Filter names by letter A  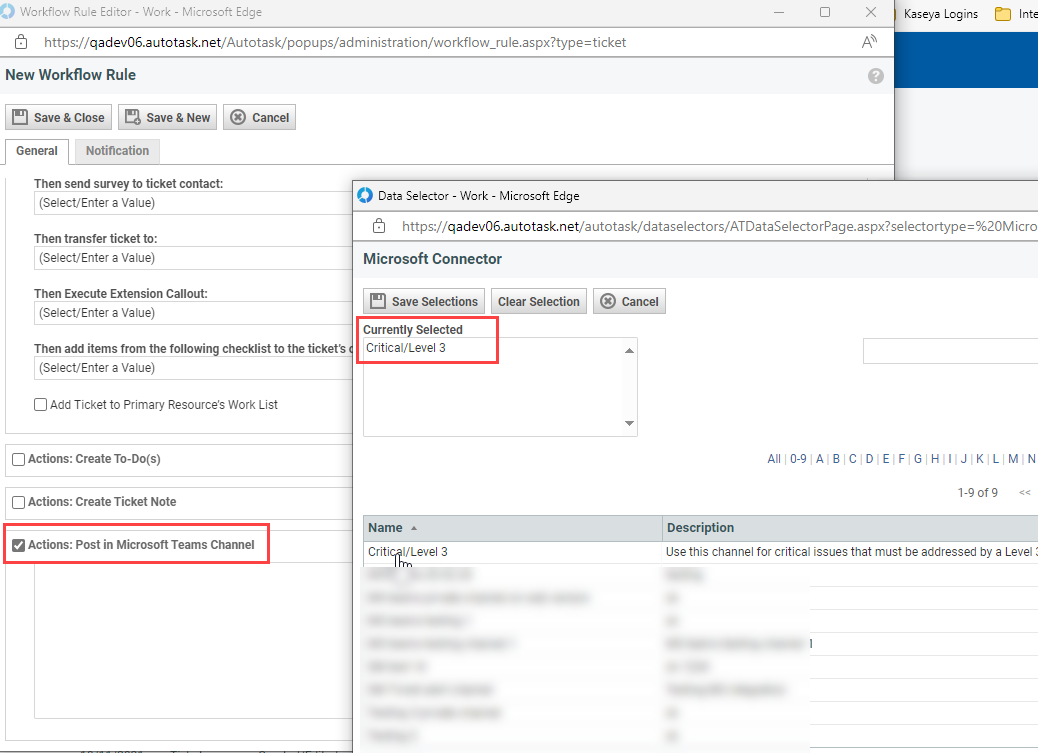coord(820,459)
